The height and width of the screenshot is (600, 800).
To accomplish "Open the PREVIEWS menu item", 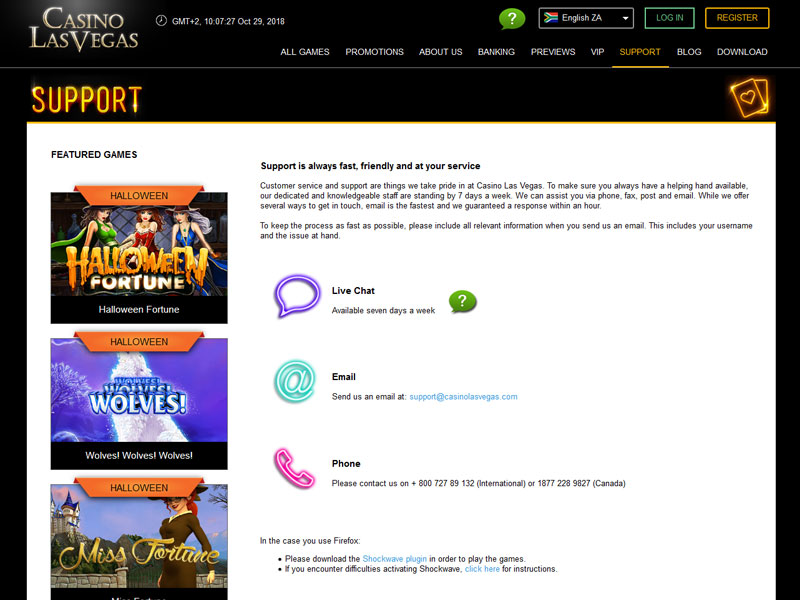I will [x=553, y=52].
